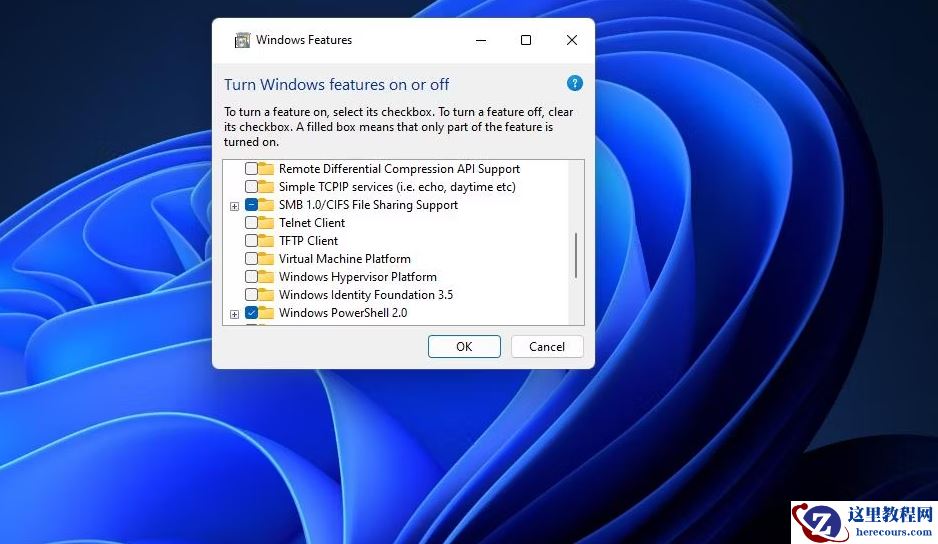Viewport: 938px width, 544px height.
Task: Click folder icon beside Windows Hypervisor Platform
Action: (266, 276)
